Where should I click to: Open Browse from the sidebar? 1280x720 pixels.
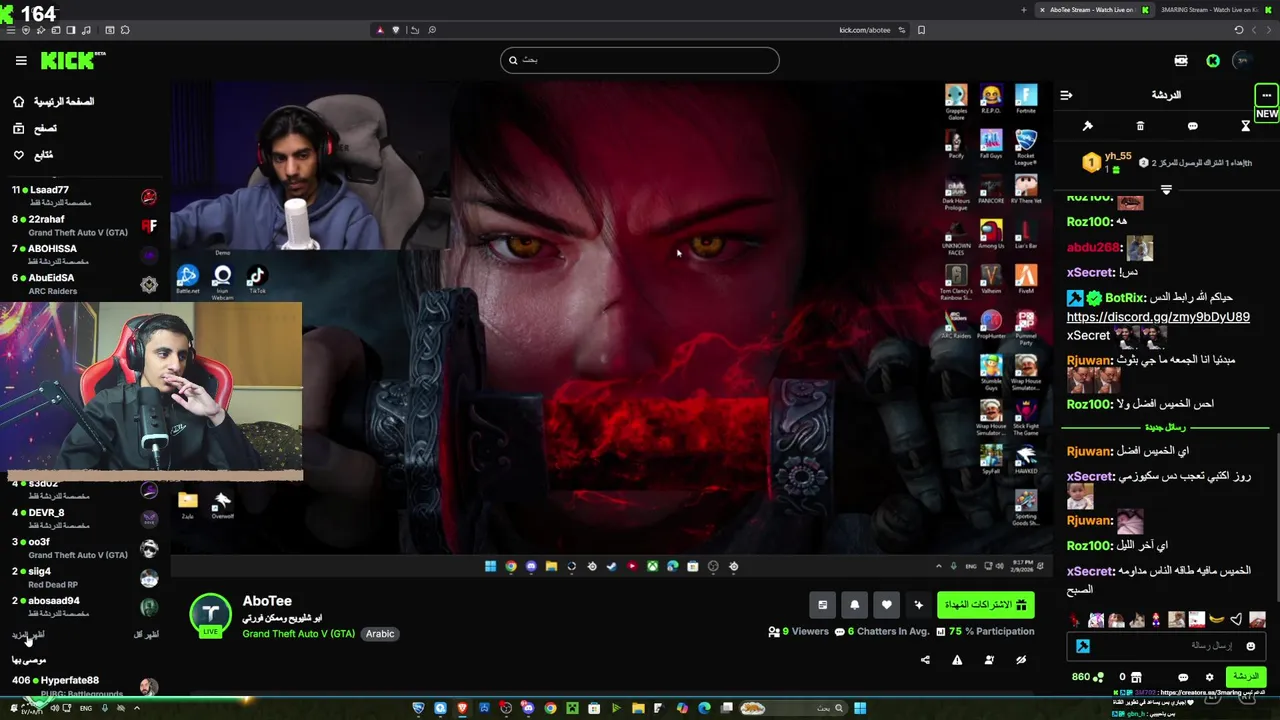(35, 128)
